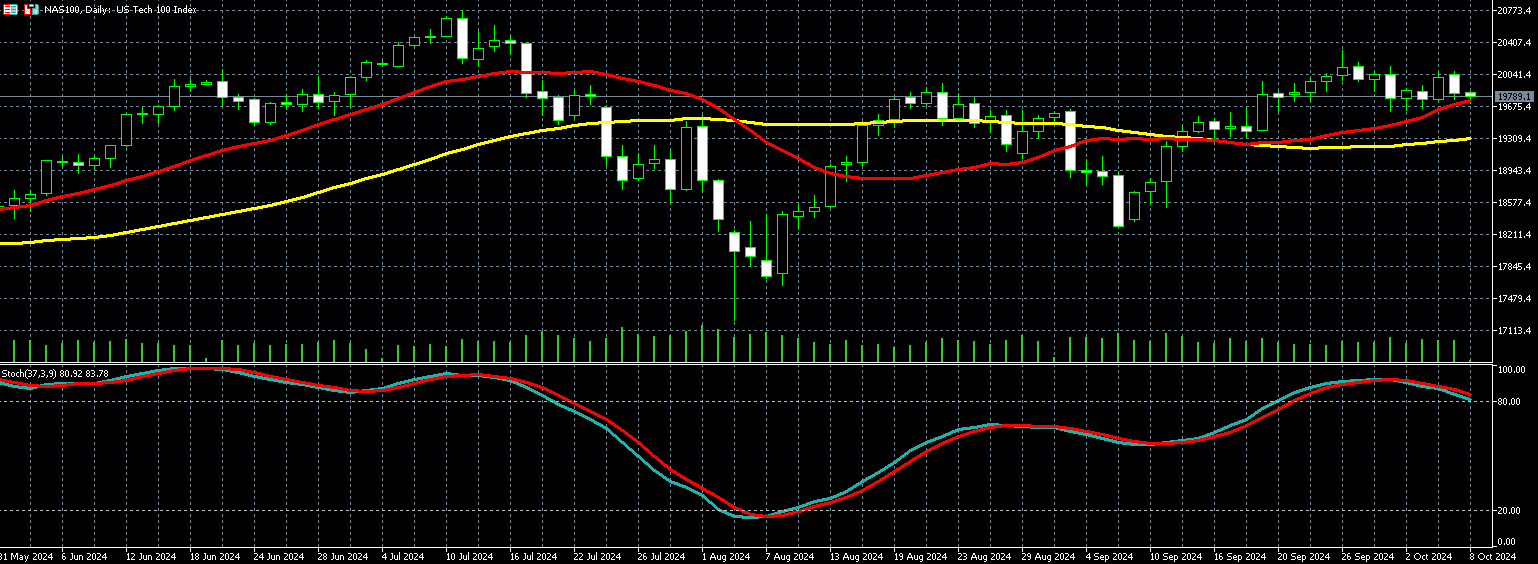This screenshot has height=564, width=1538.
Task: Click the '18 Jun 2024' date label
Action: point(213,556)
